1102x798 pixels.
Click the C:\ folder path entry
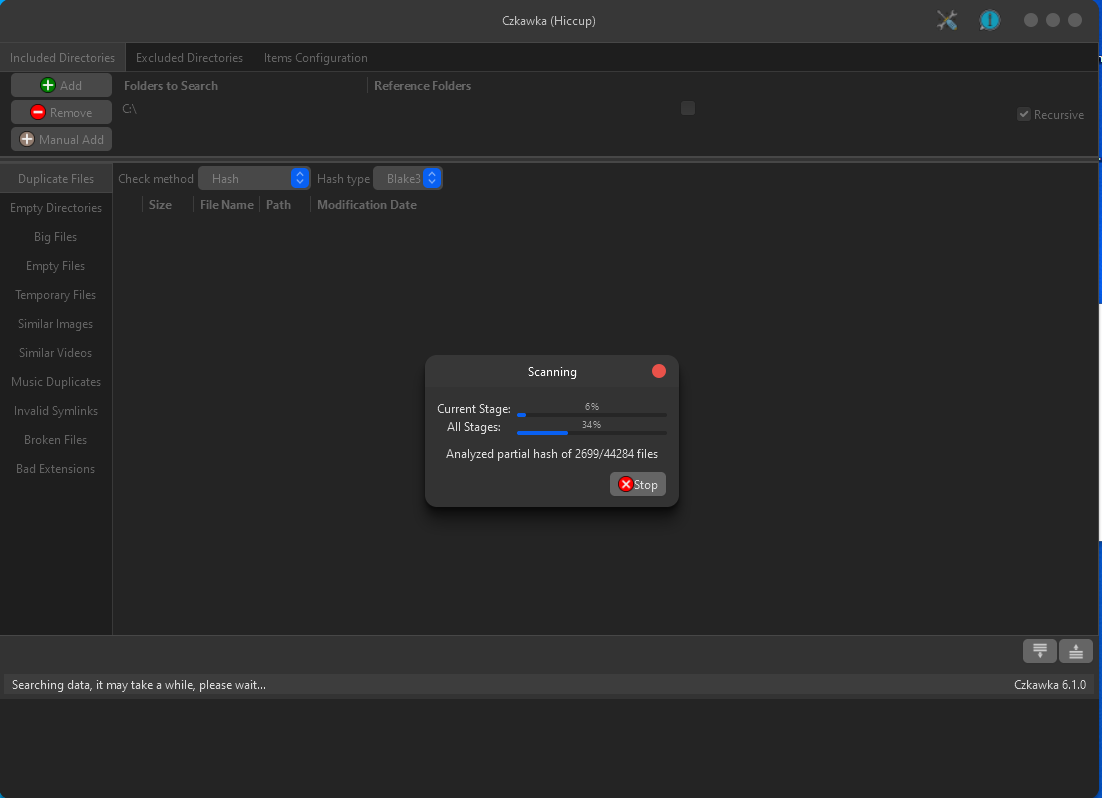pyautogui.click(x=129, y=108)
